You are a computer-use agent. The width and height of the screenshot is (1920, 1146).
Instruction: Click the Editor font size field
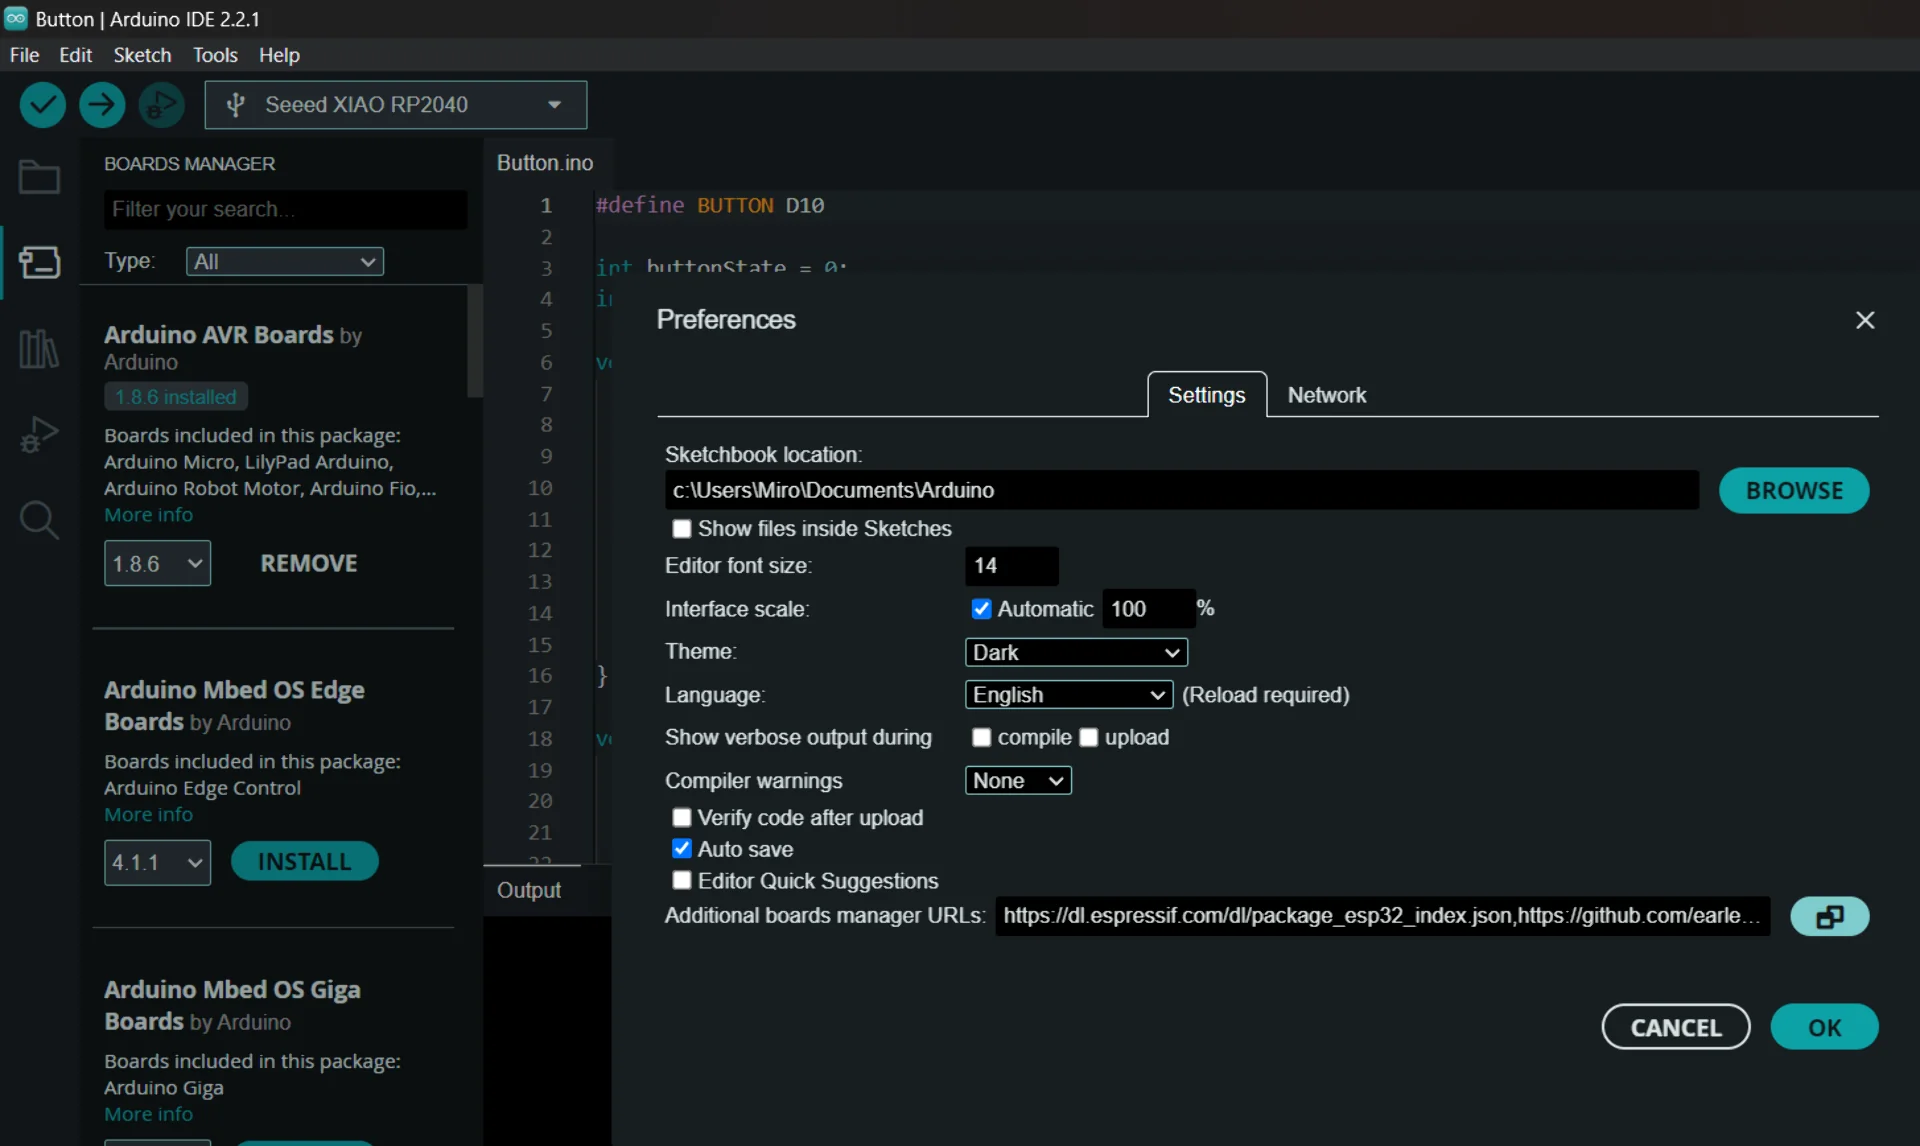pyautogui.click(x=1011, y=566)
